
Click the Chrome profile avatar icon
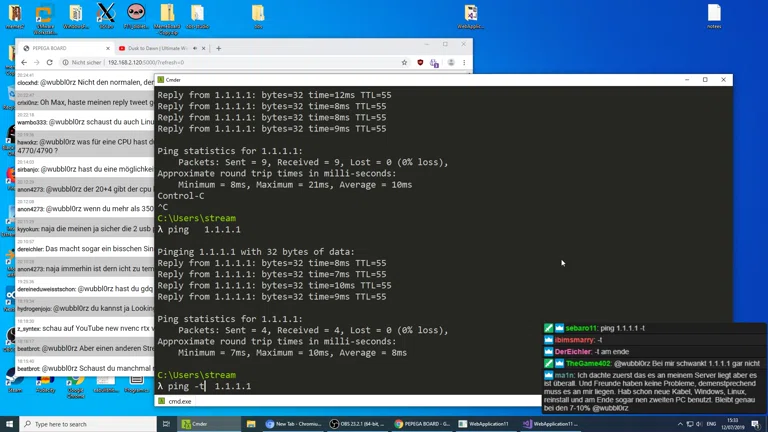pos(450,62)
